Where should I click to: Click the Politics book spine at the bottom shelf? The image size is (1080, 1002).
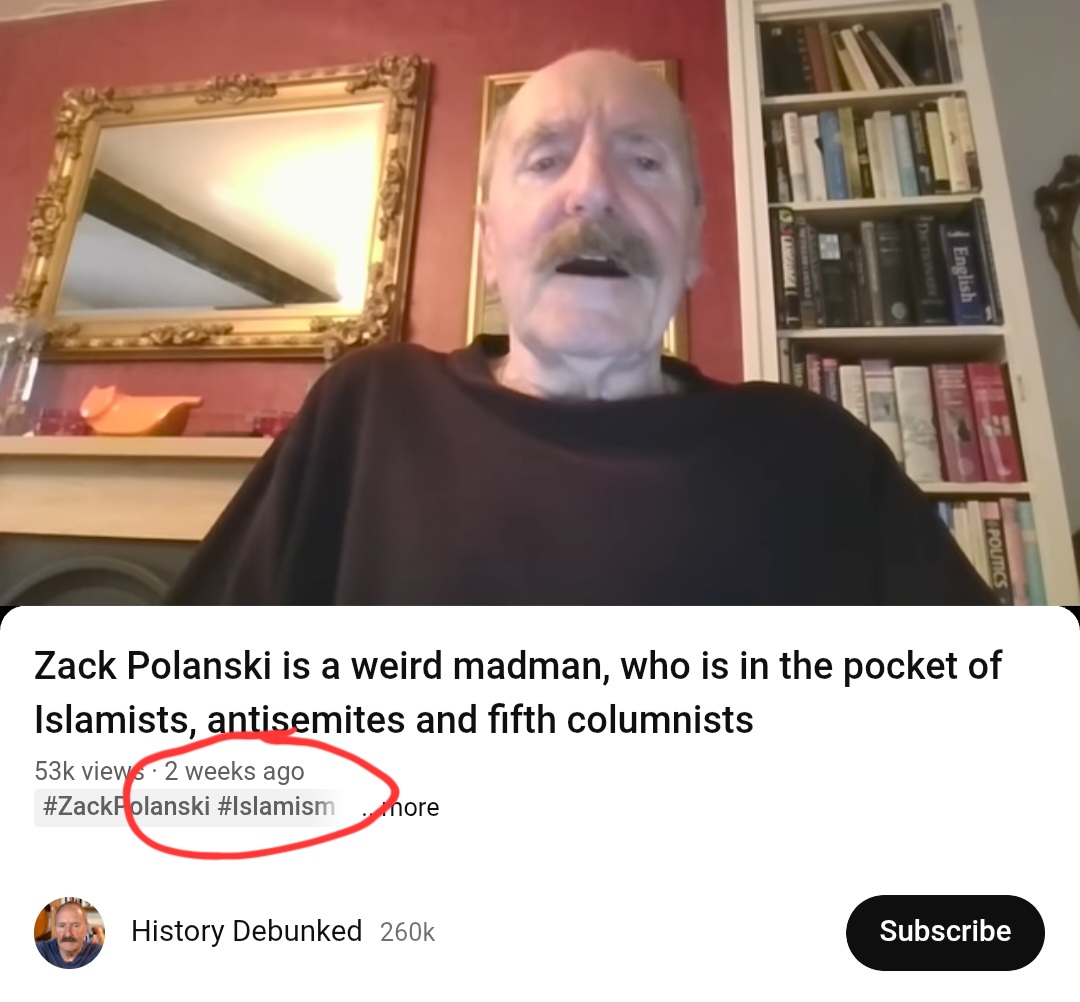(997, 558)
